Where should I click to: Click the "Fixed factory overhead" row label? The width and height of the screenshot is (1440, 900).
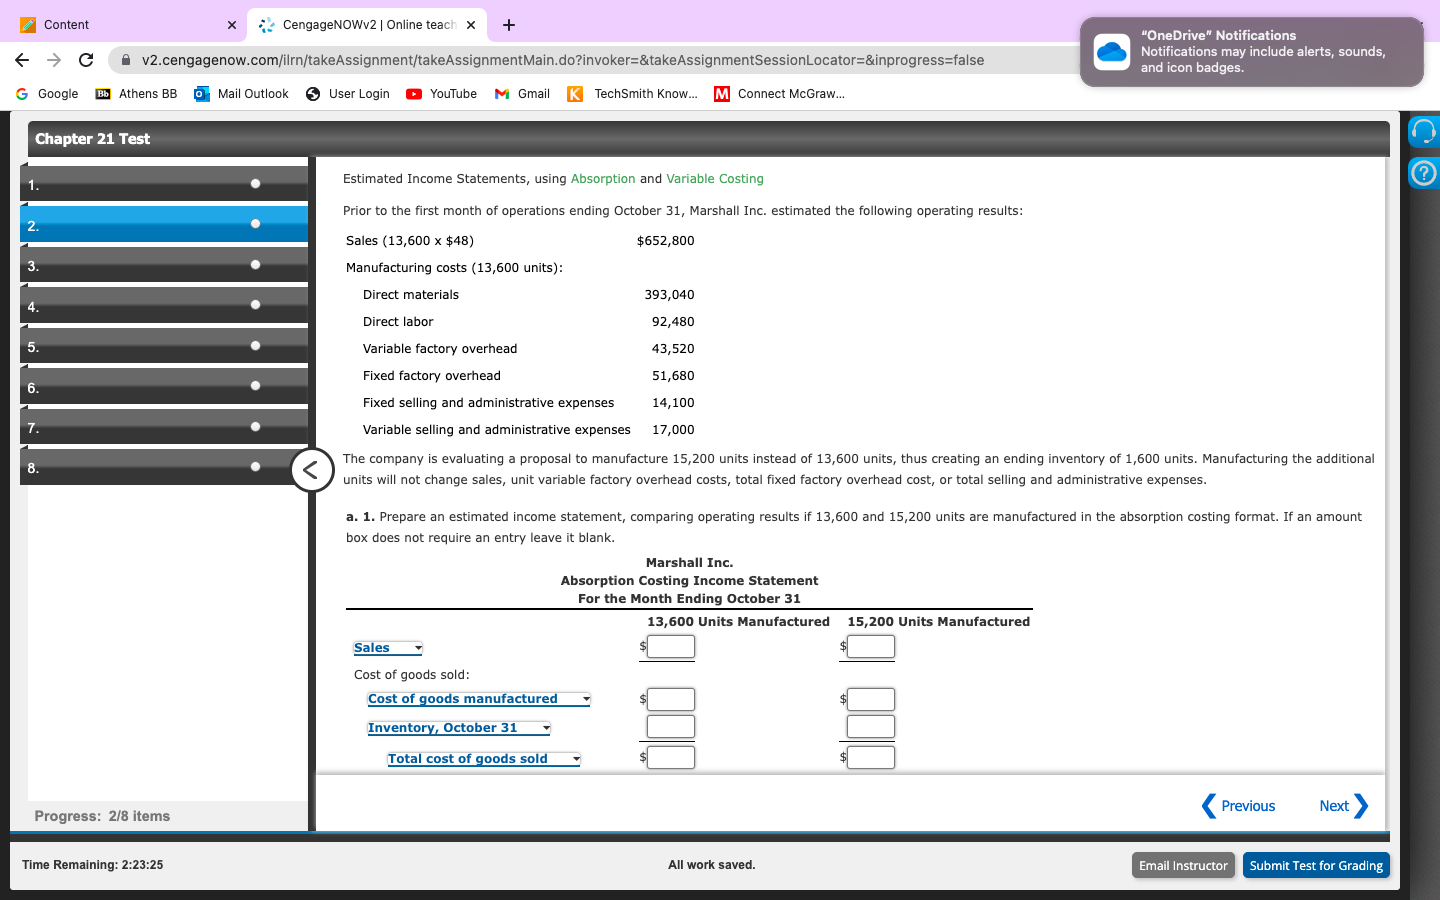pyautogui.click(x=432, y=376)
